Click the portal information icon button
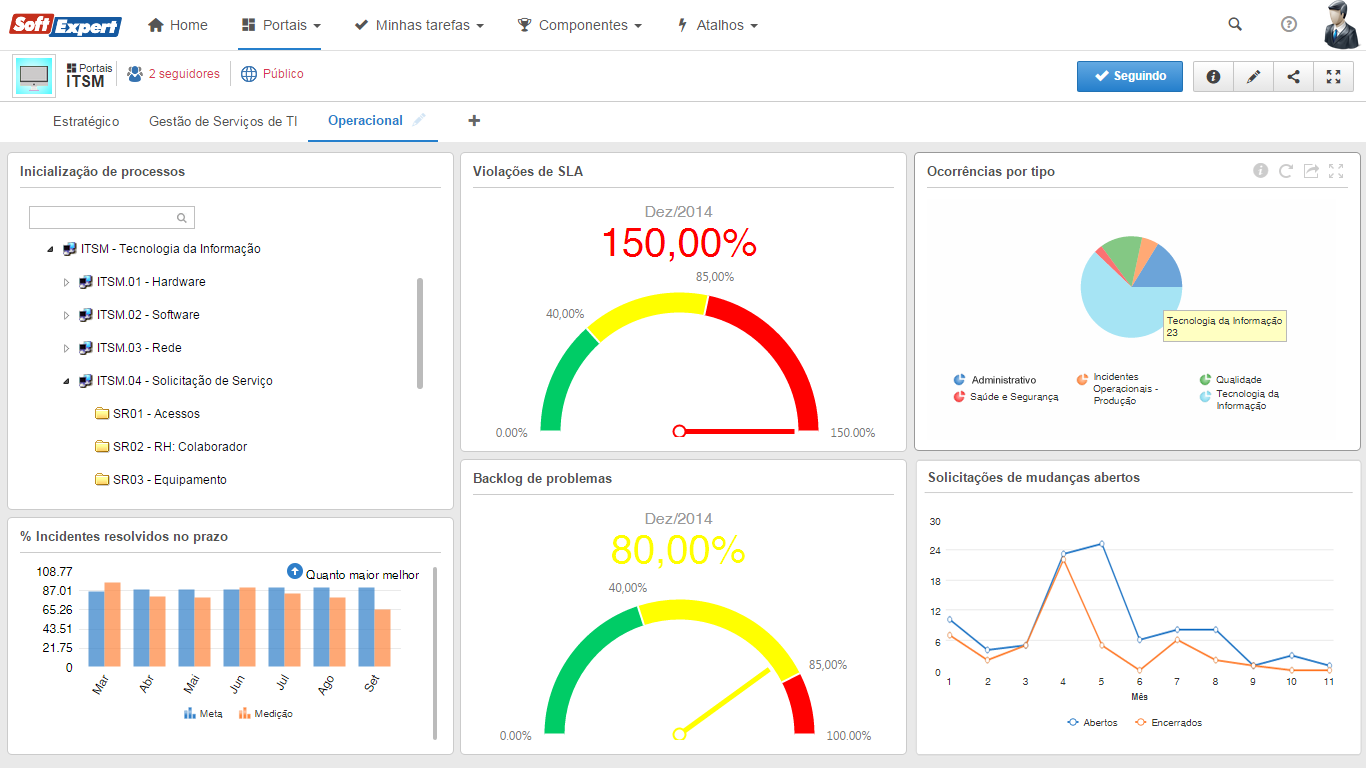The width and height of the screenshot is (1366, 768). point(1213,77)
